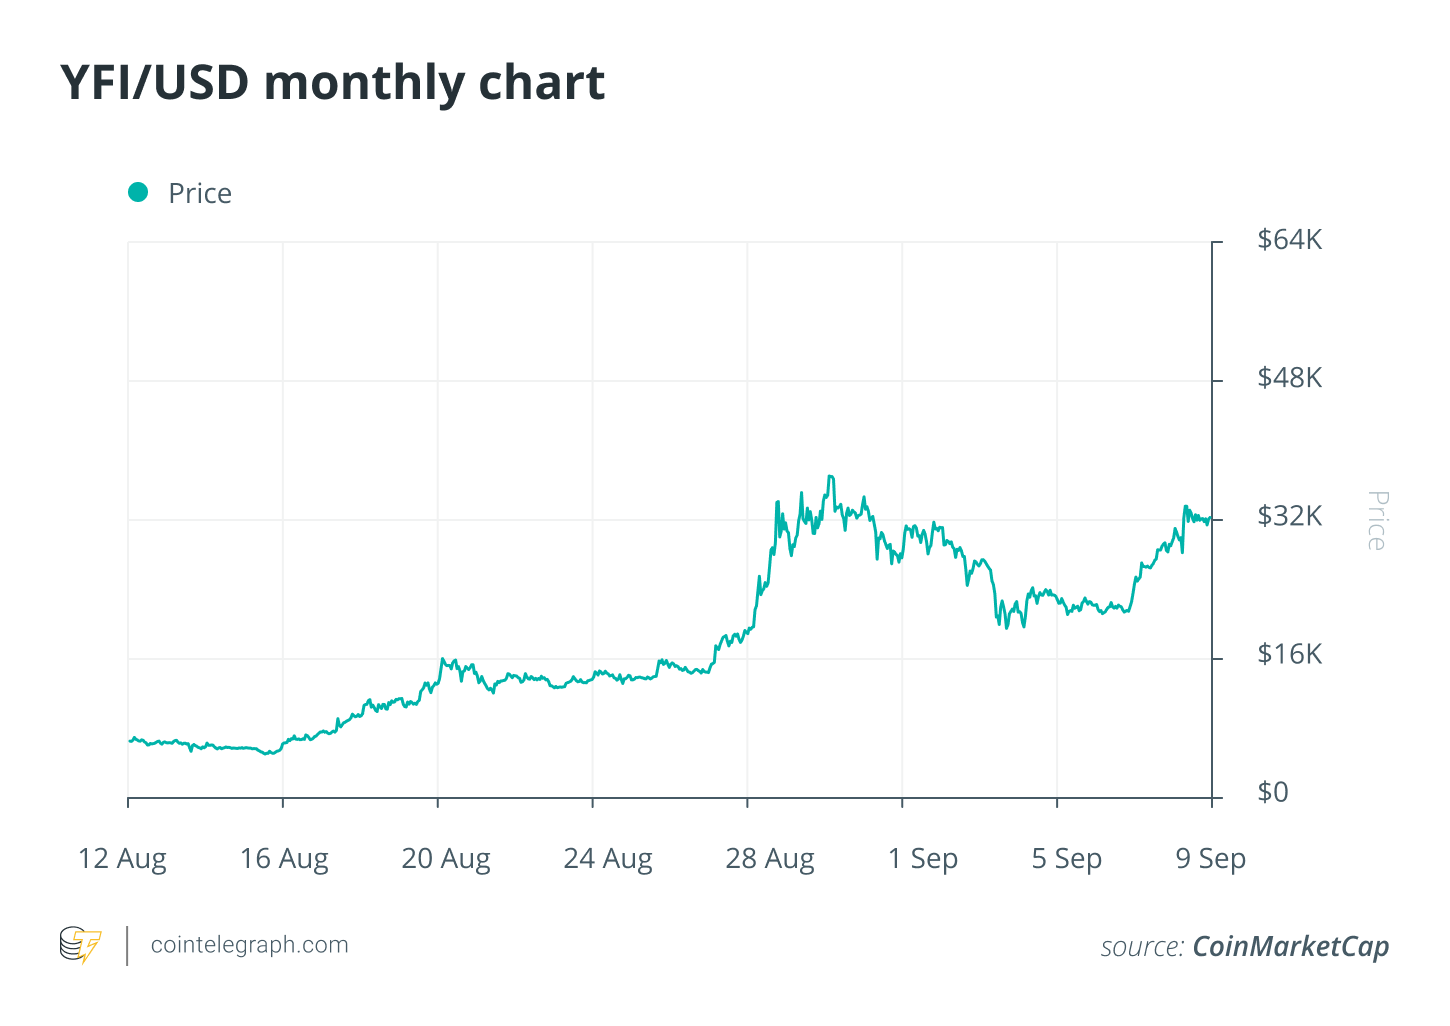Select the $32K y-axis label

(x=1289, y=516)
